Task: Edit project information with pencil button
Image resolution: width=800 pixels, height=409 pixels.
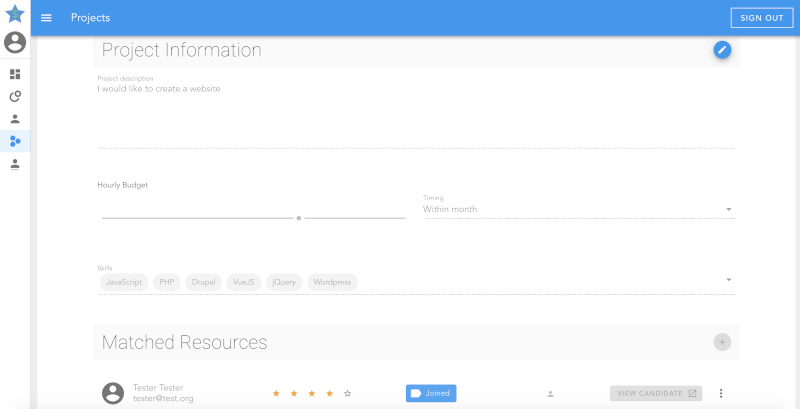Action: [x=722, y=50]
